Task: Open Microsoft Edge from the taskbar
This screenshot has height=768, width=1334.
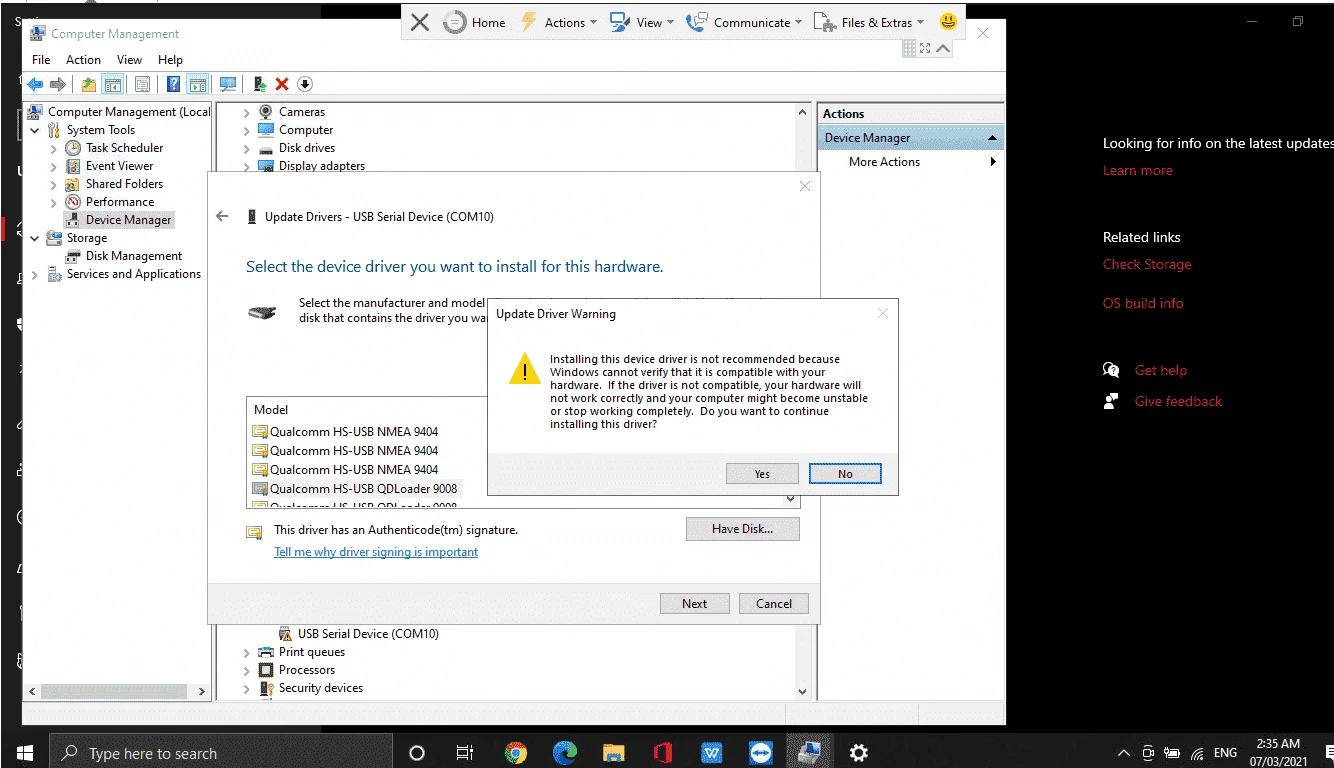Action: (x=565, y=753)
